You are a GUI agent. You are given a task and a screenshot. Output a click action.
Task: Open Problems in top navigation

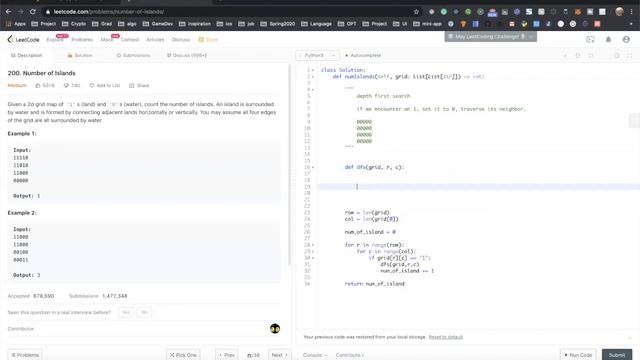pyautogui.click(x=82, y=40)
